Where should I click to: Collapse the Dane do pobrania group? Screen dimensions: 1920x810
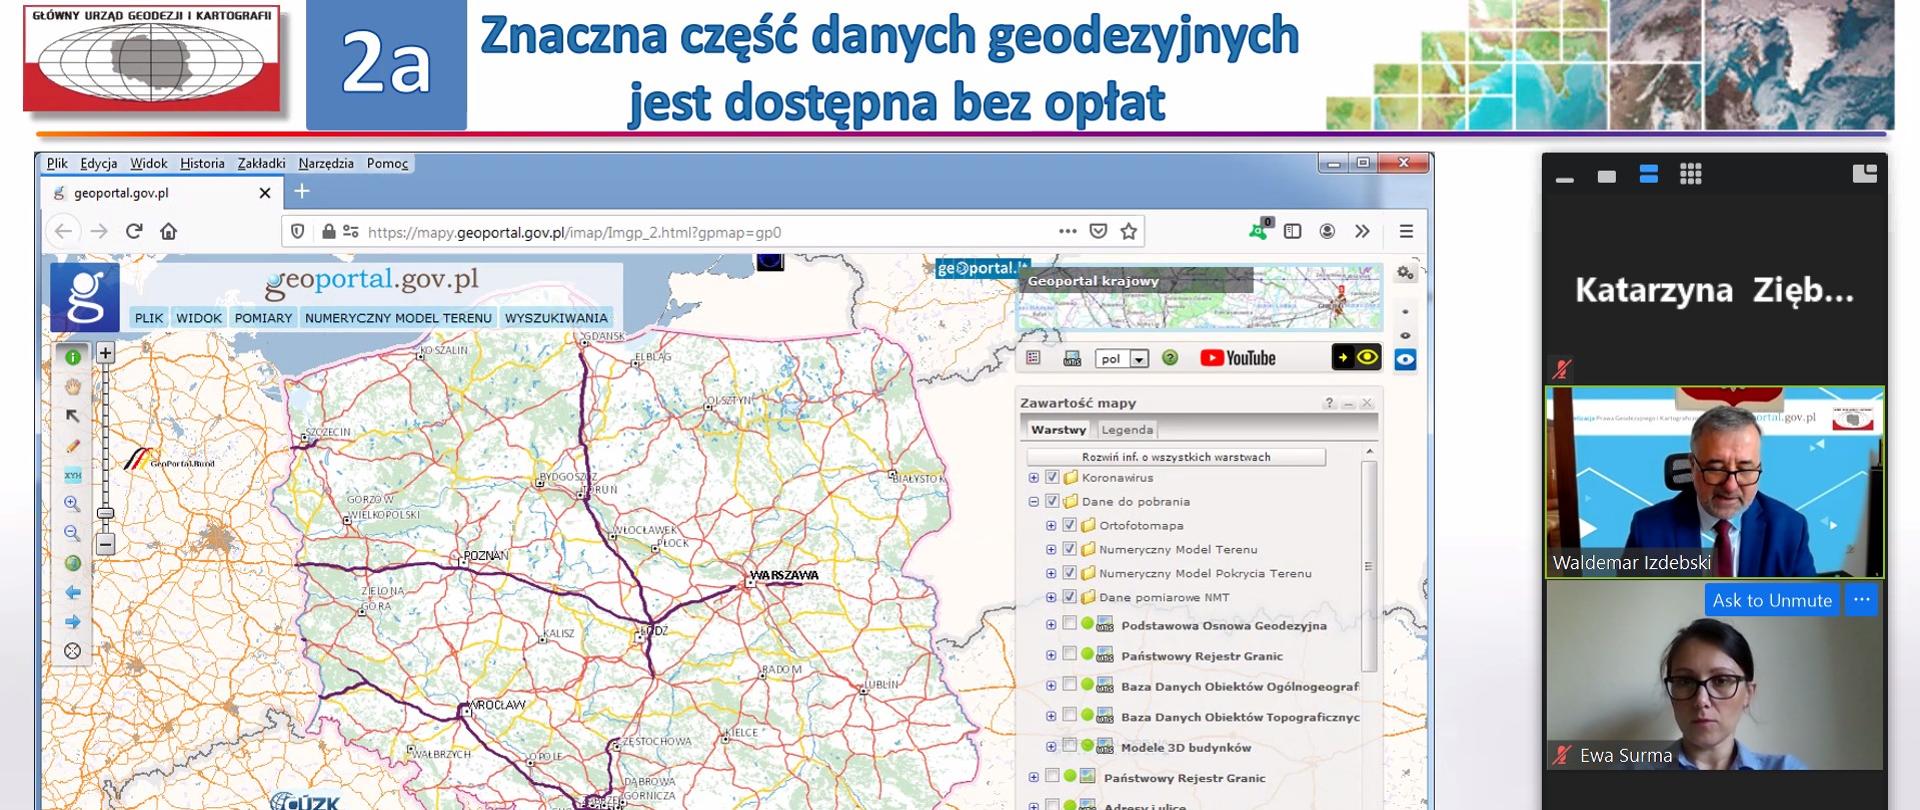pos(1034,502)
